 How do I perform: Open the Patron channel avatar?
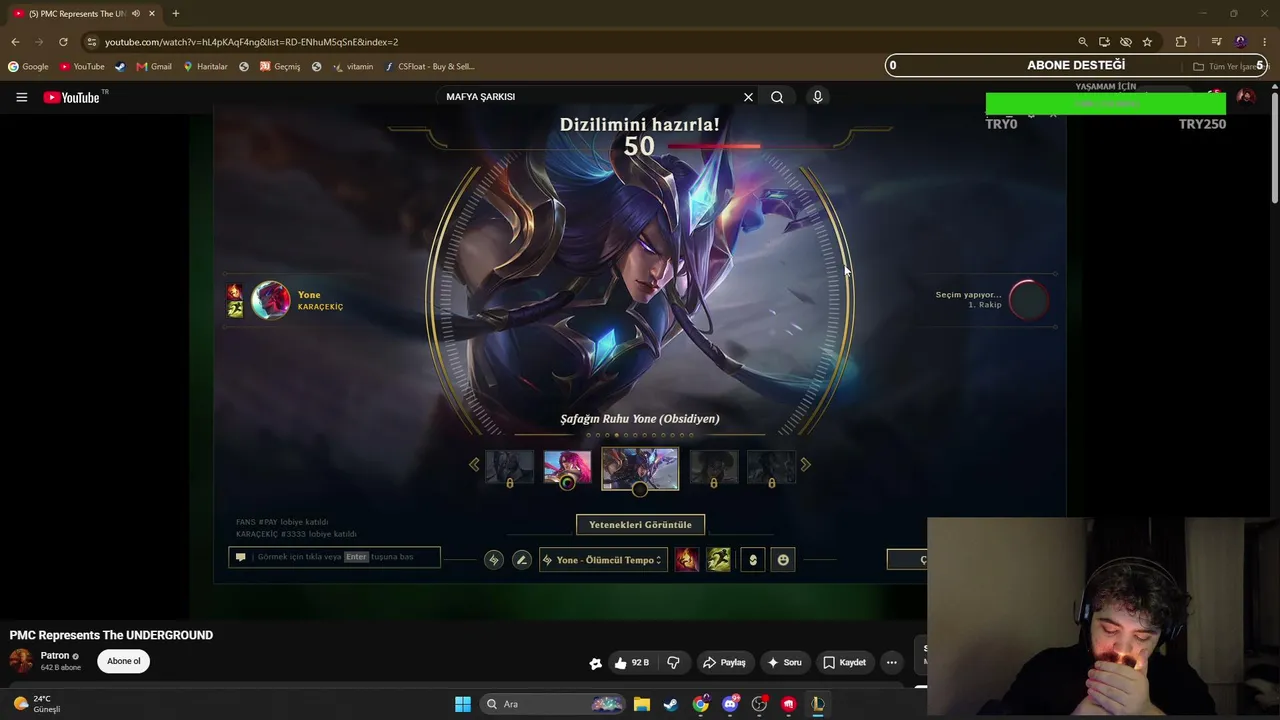coord(21,661)
